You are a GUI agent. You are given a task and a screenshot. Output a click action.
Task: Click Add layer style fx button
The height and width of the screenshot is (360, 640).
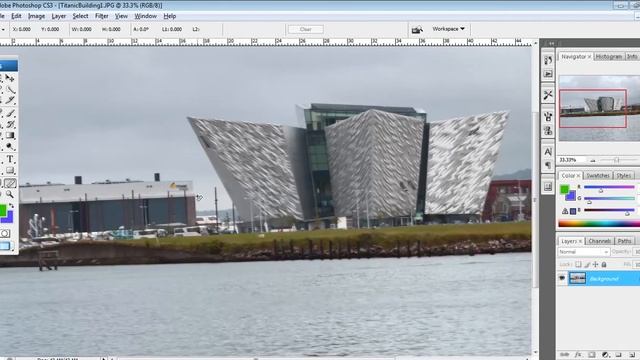point(578,355)
